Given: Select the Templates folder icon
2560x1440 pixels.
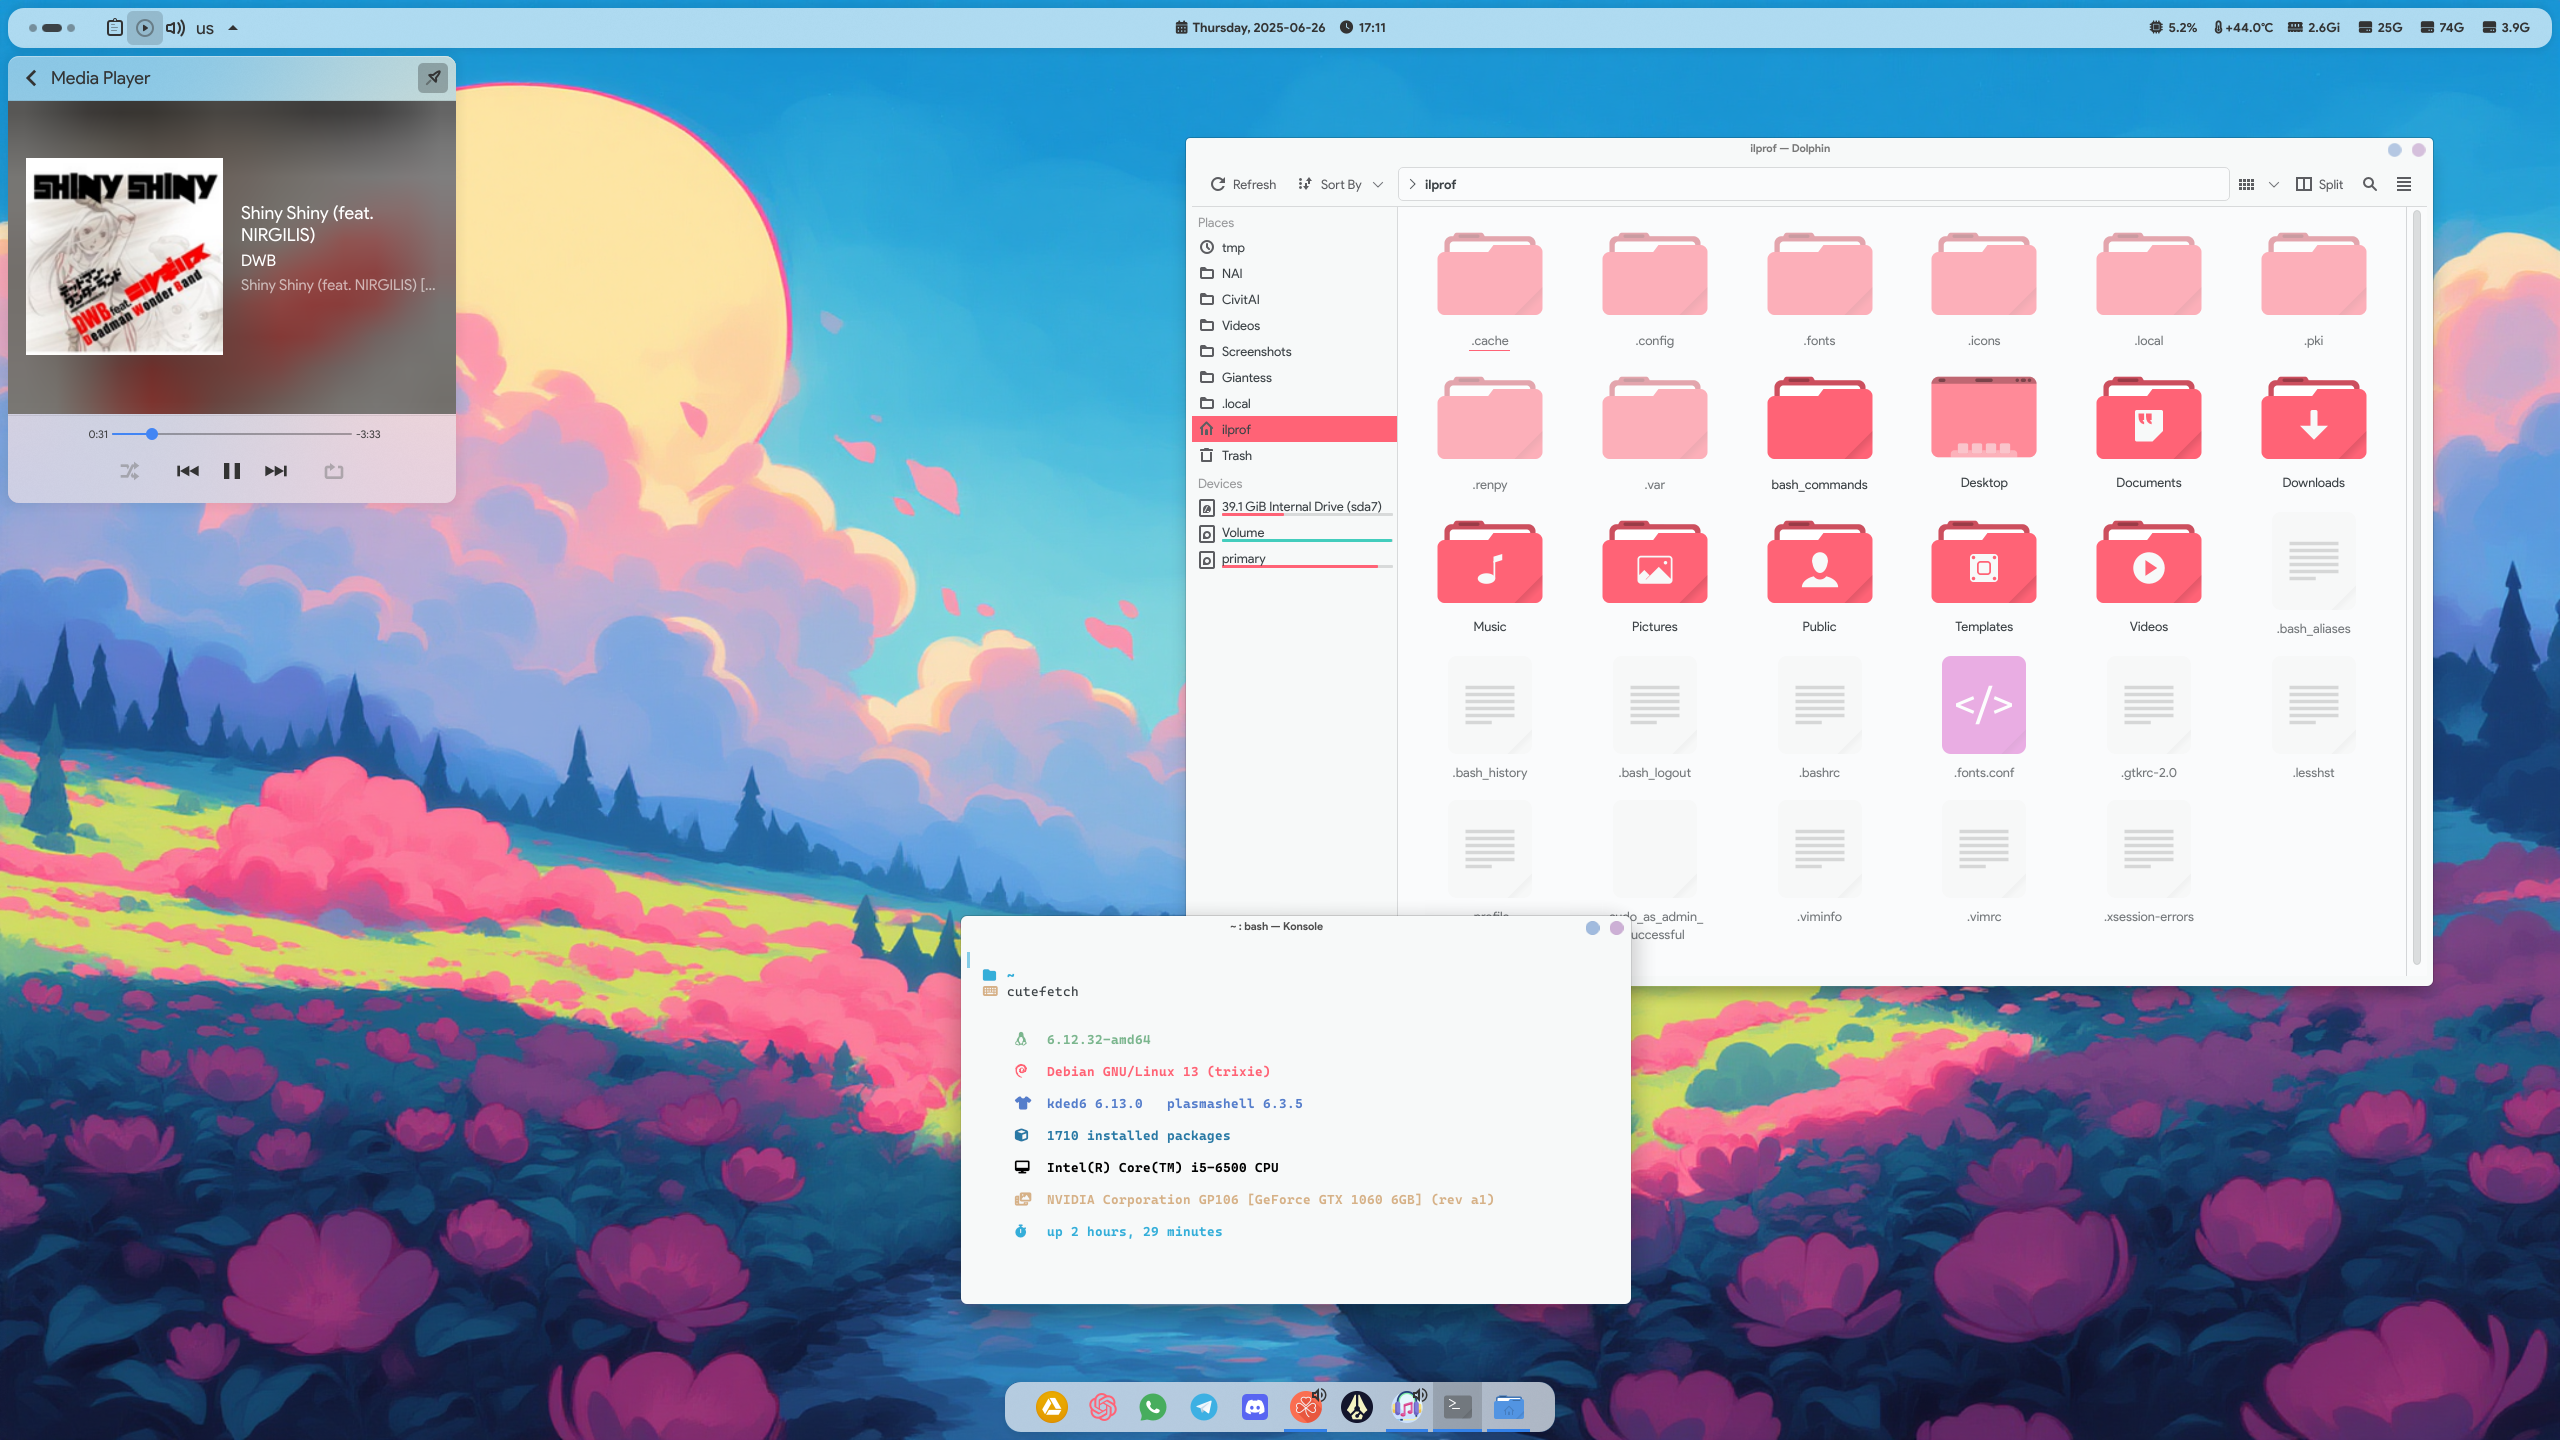Looking at the screenshot, I should (1984, 562).
